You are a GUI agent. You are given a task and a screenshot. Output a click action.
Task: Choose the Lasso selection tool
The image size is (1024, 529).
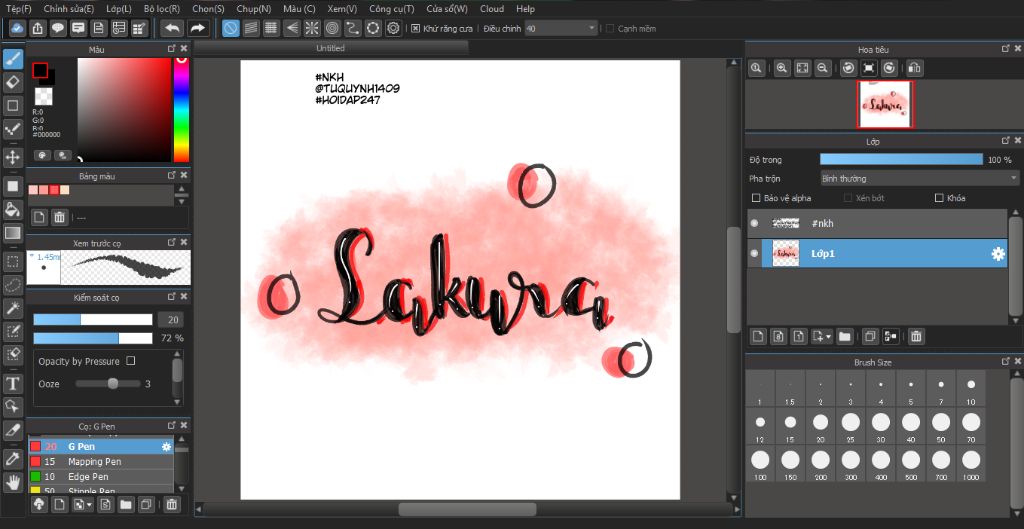13,285
